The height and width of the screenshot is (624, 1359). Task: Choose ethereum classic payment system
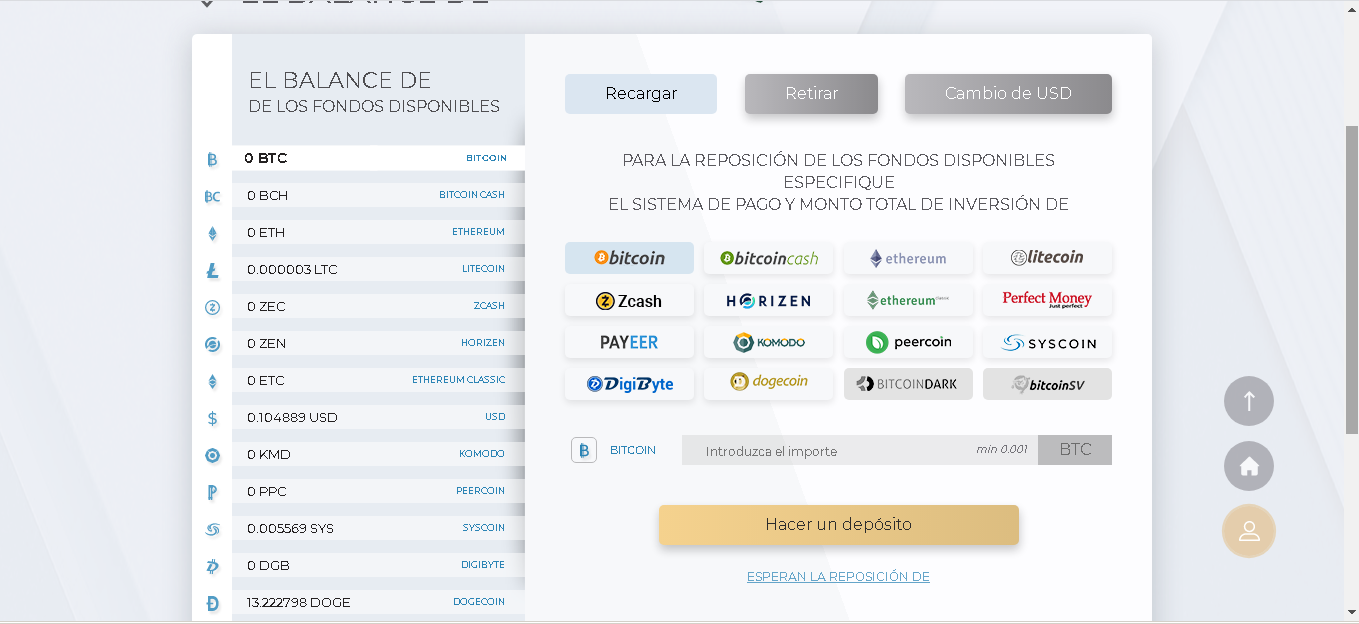coord(908,300)
